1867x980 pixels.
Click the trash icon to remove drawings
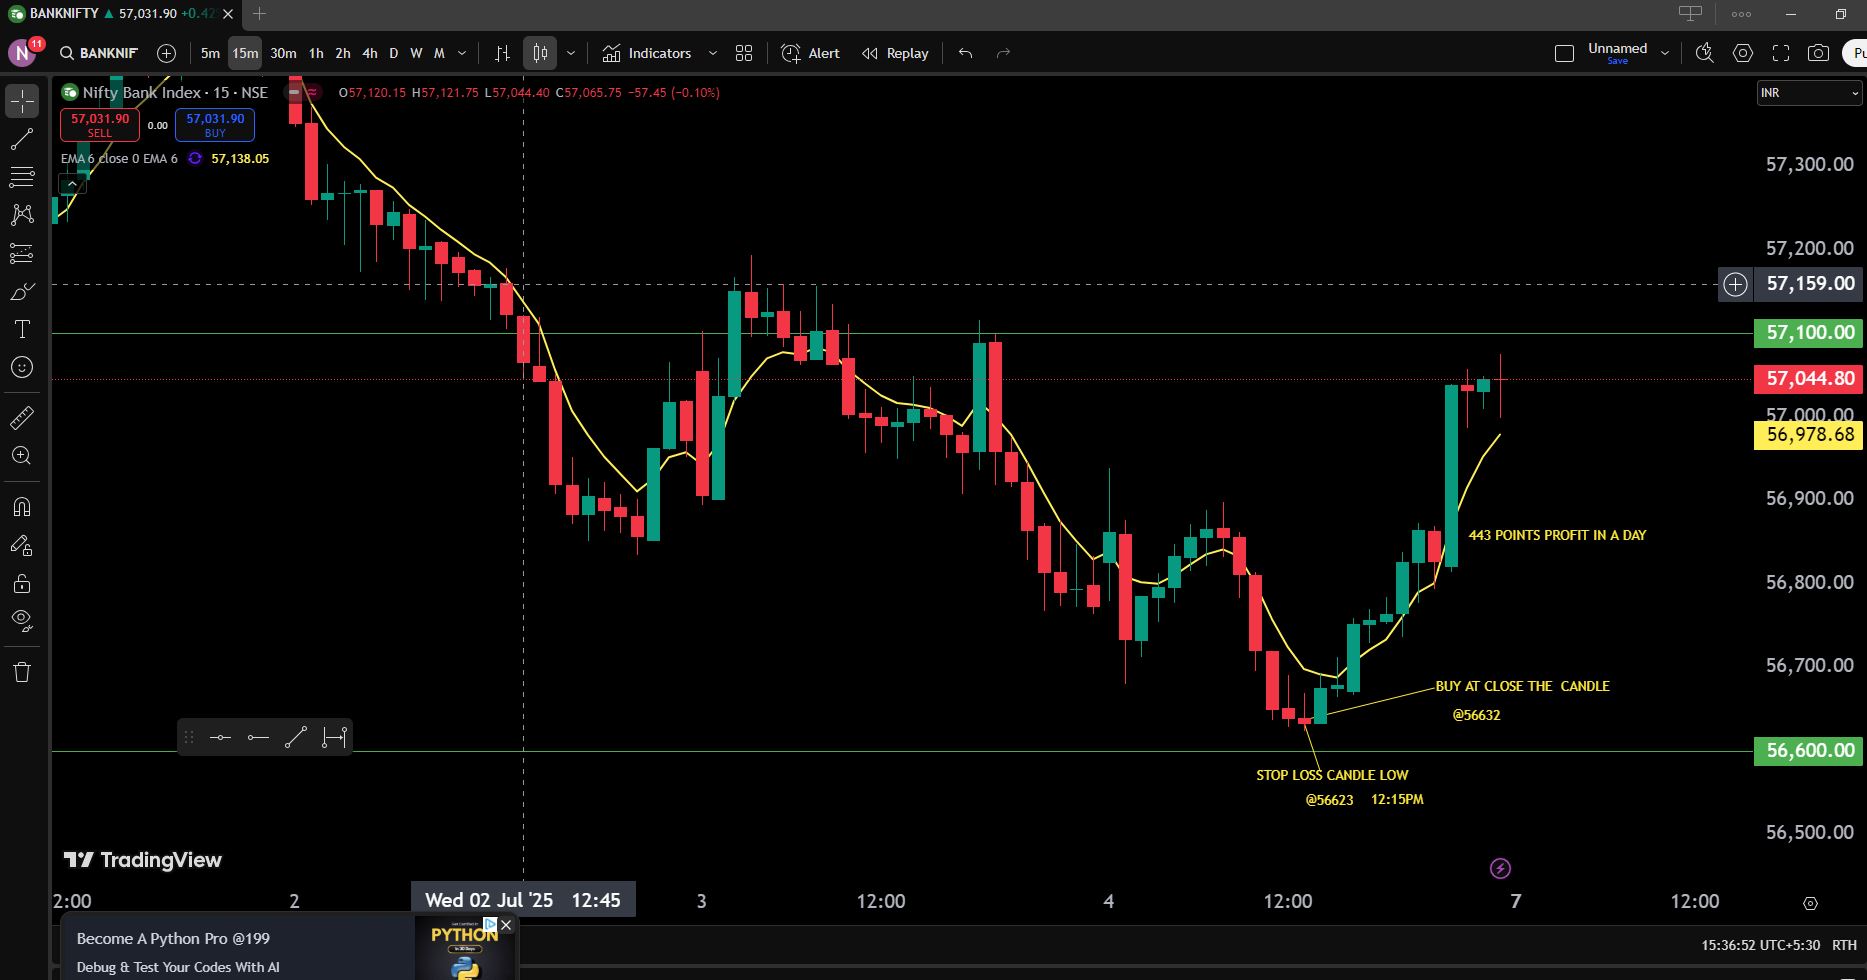pyautogui.click(x=22, y=672)
